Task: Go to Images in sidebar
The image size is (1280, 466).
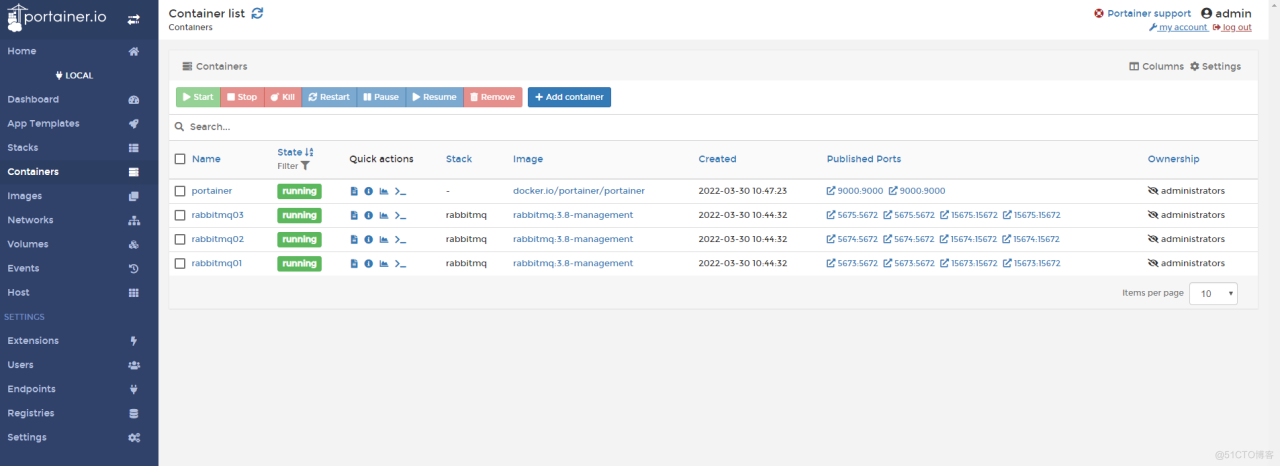Action: point(25,196)
